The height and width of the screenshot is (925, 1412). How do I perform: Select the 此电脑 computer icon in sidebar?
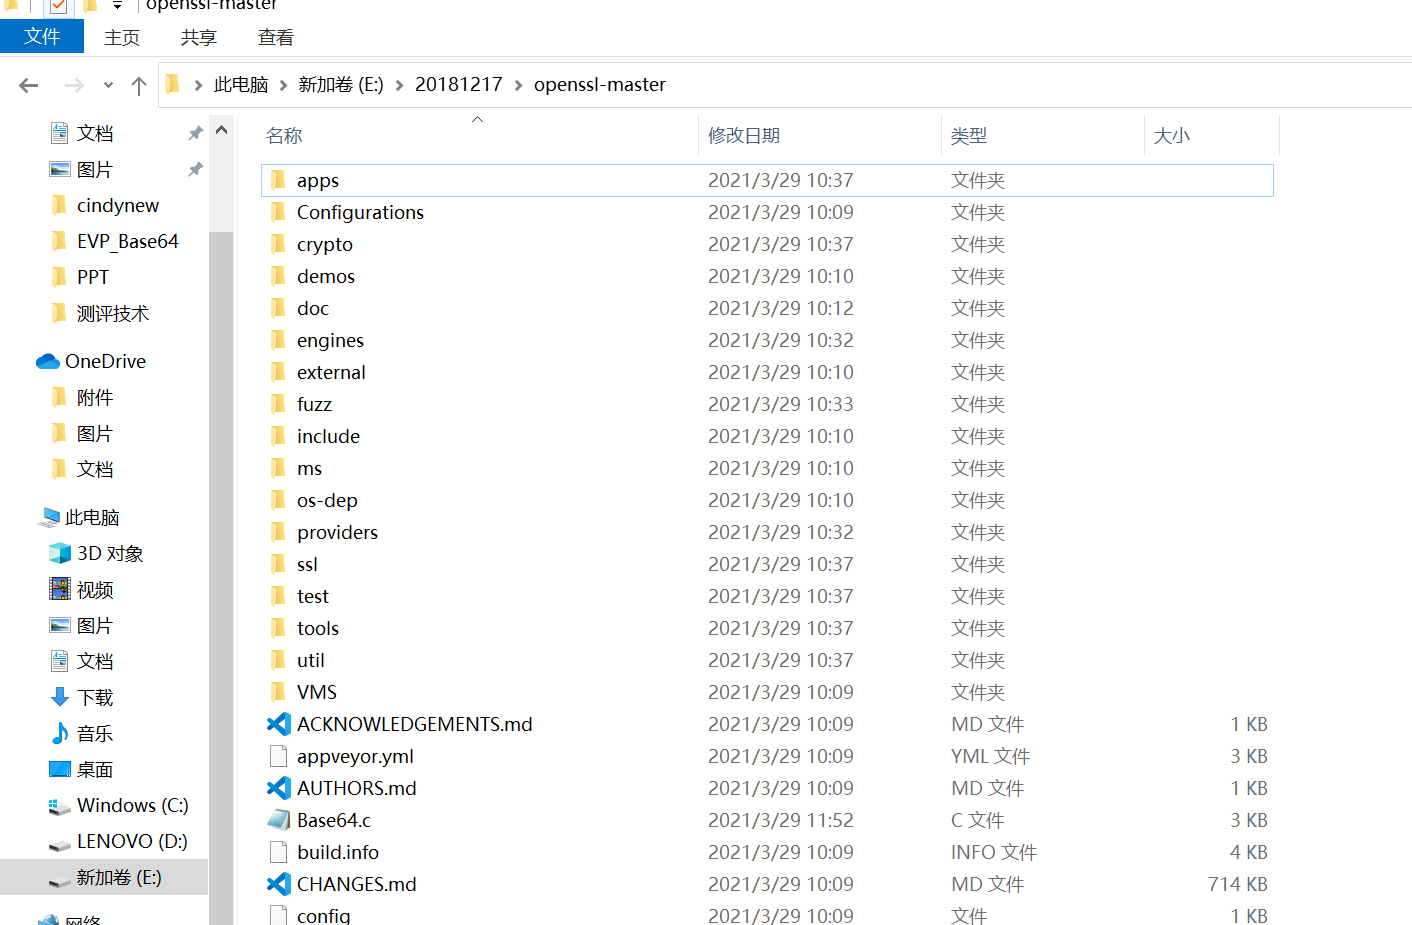click(48, 517)
